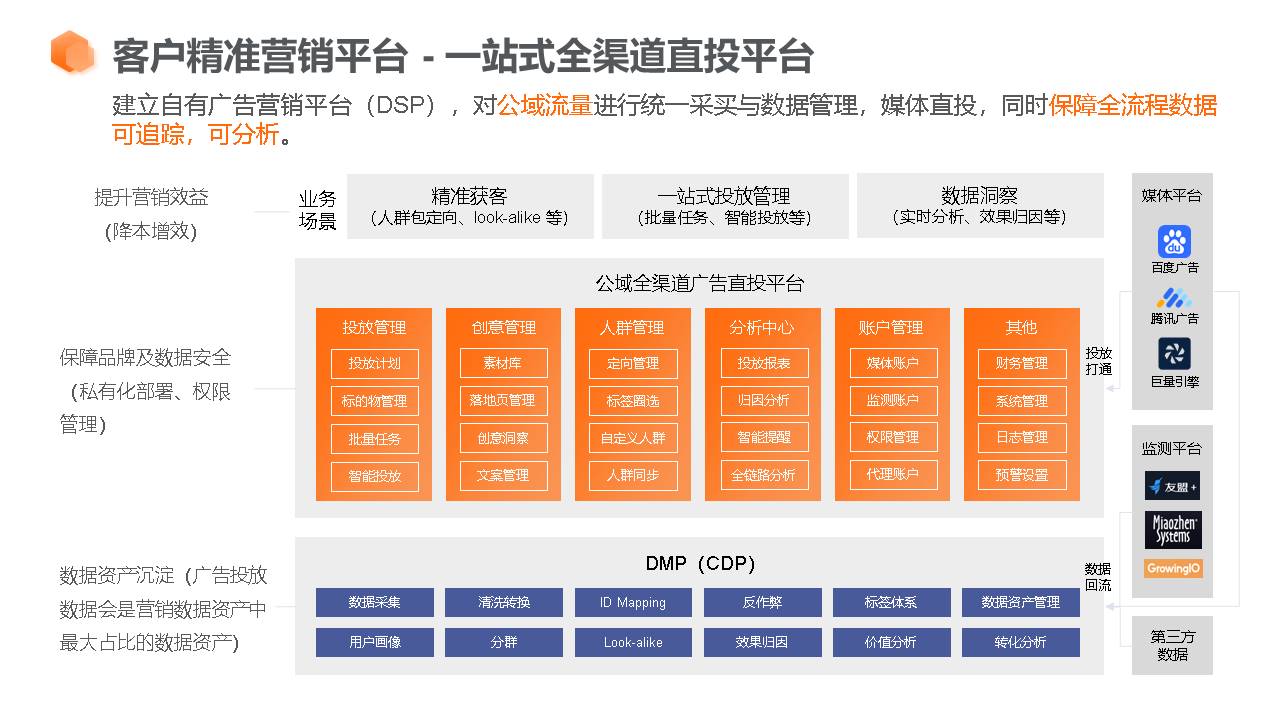Click the 其他 column heading
This screenshot has width=1280, height=720.
click(1021, 327)
